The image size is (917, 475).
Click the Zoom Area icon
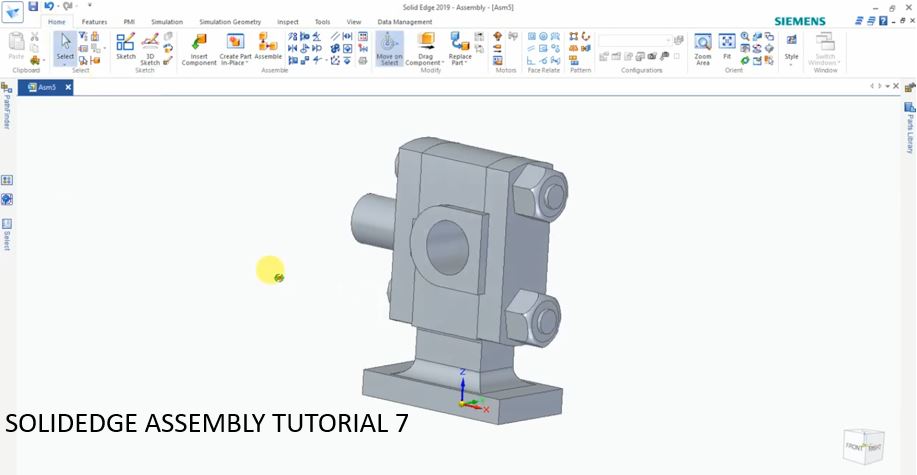click(703, 49)
